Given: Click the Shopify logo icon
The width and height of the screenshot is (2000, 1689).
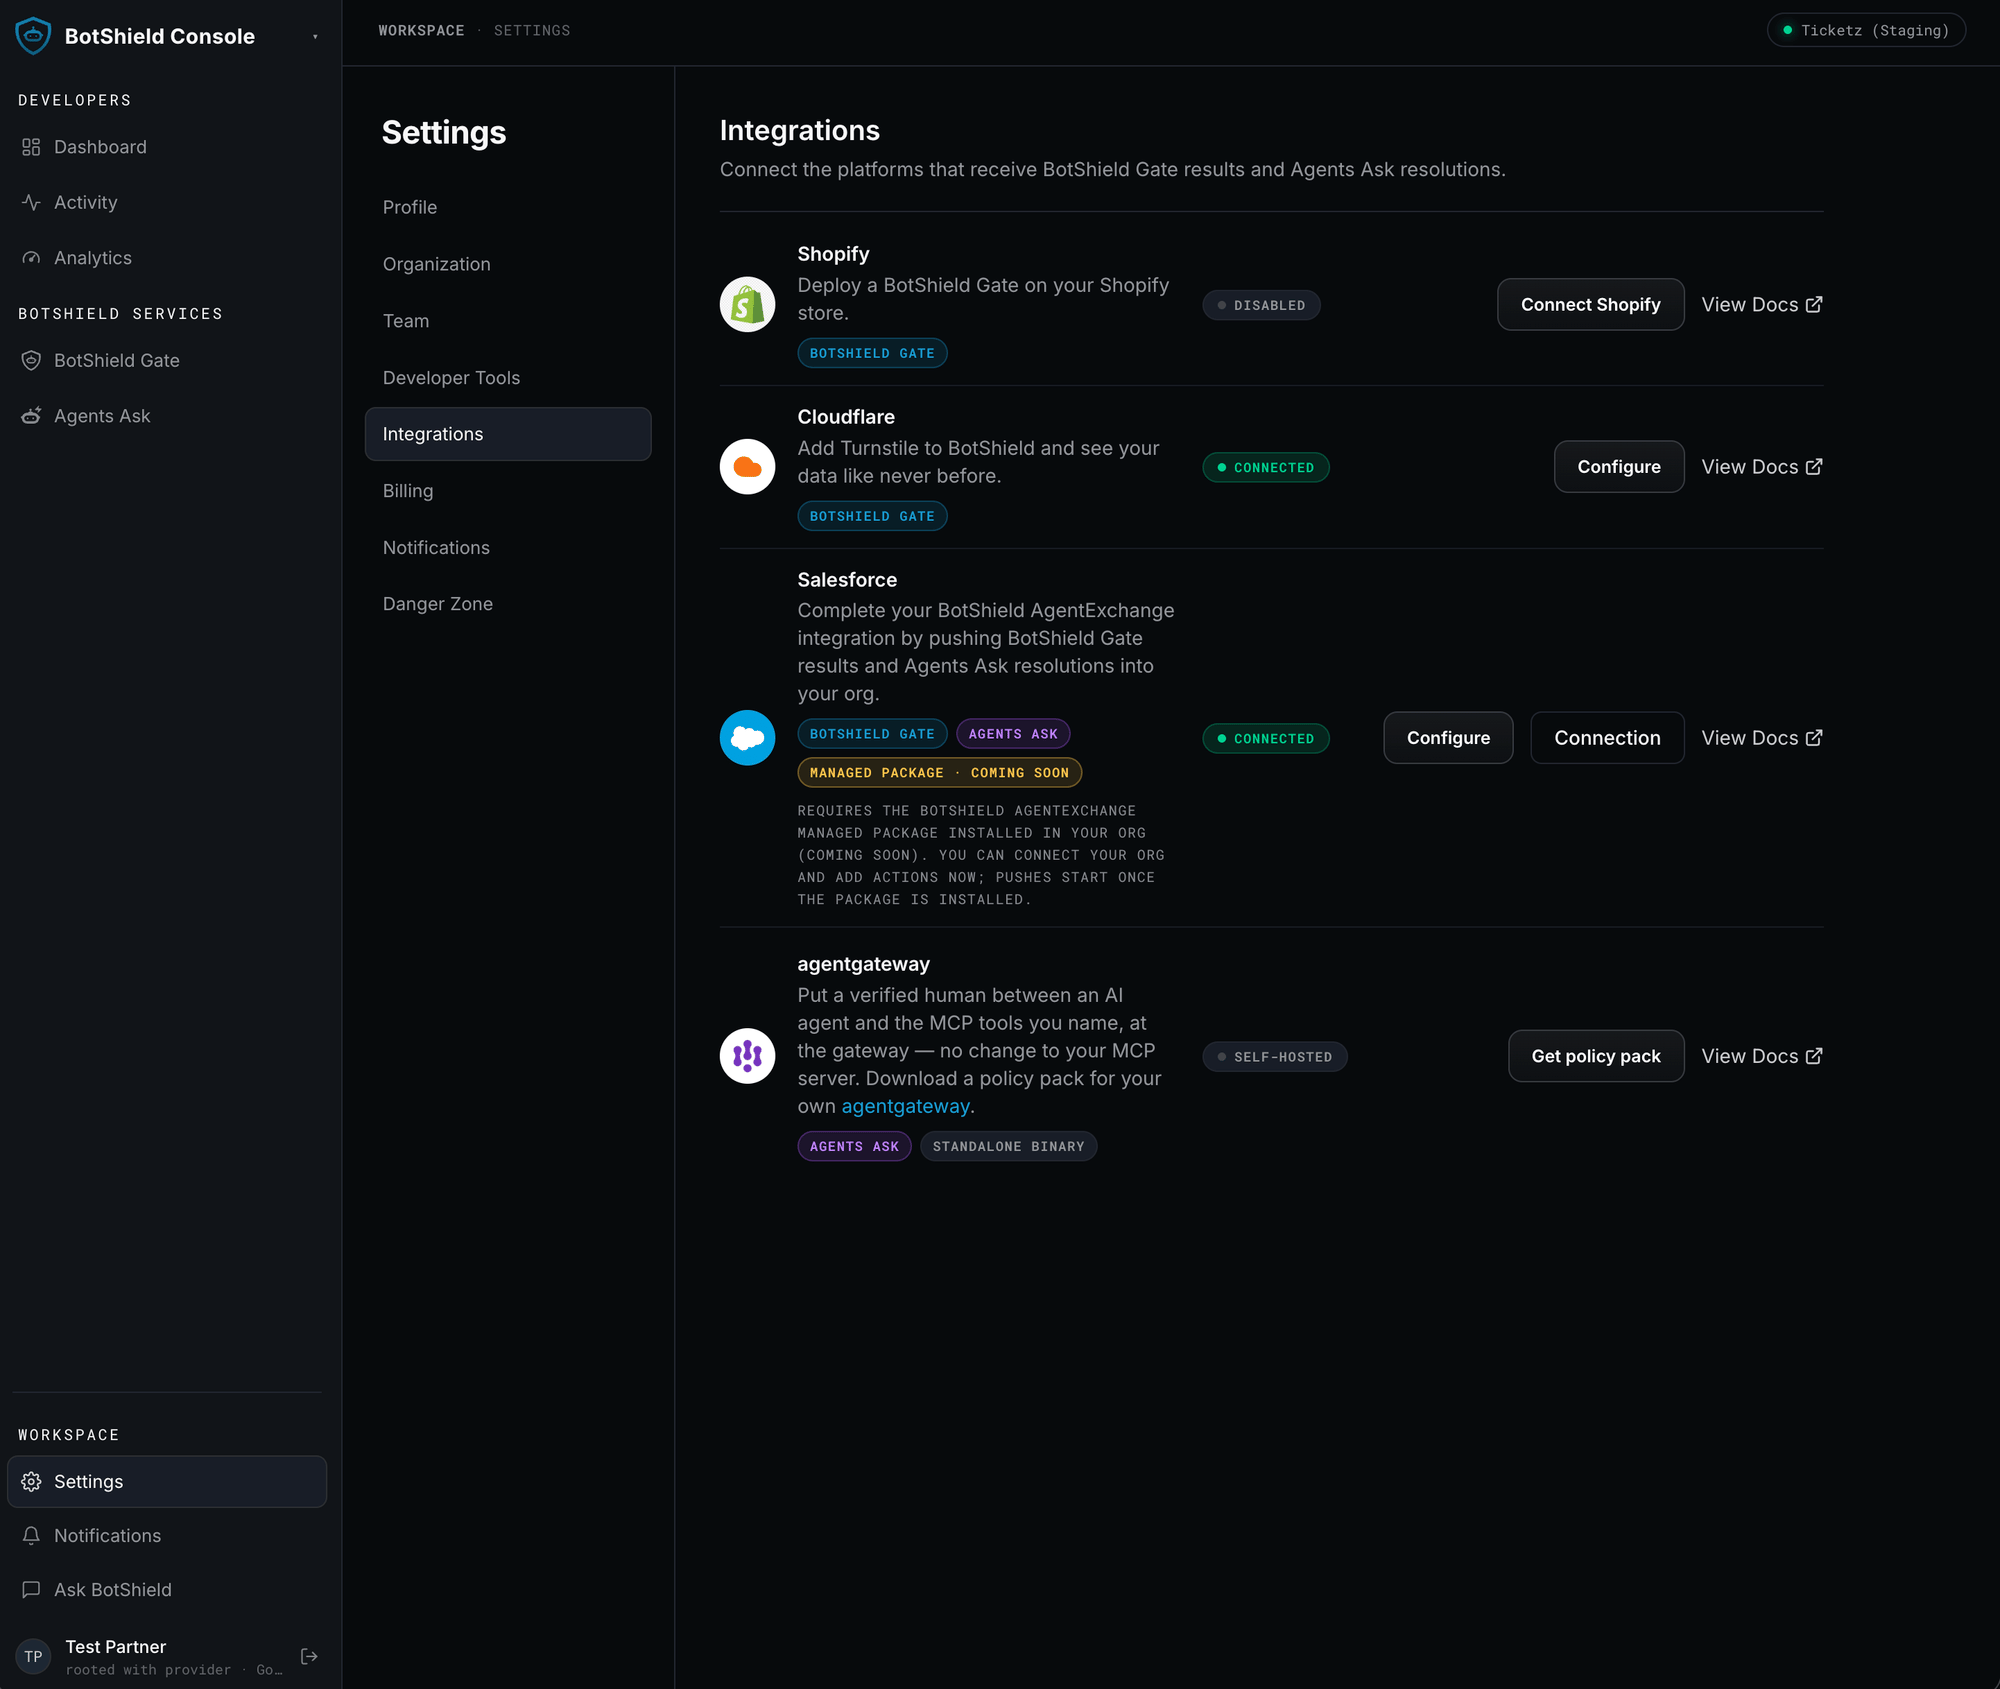Looking at the screenshot, I should (747, 304).
